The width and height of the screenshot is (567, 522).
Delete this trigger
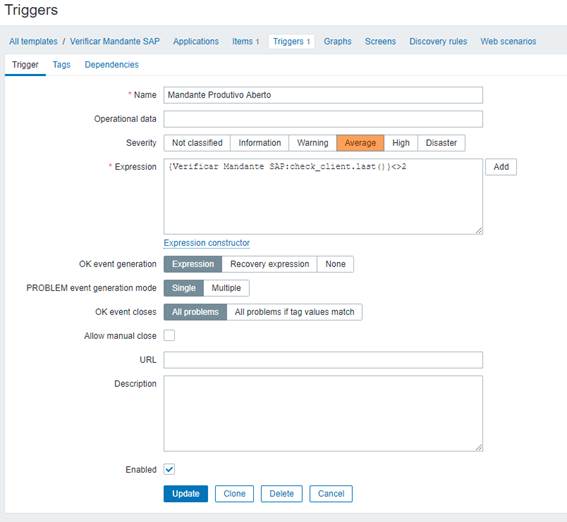pos(281,493)
